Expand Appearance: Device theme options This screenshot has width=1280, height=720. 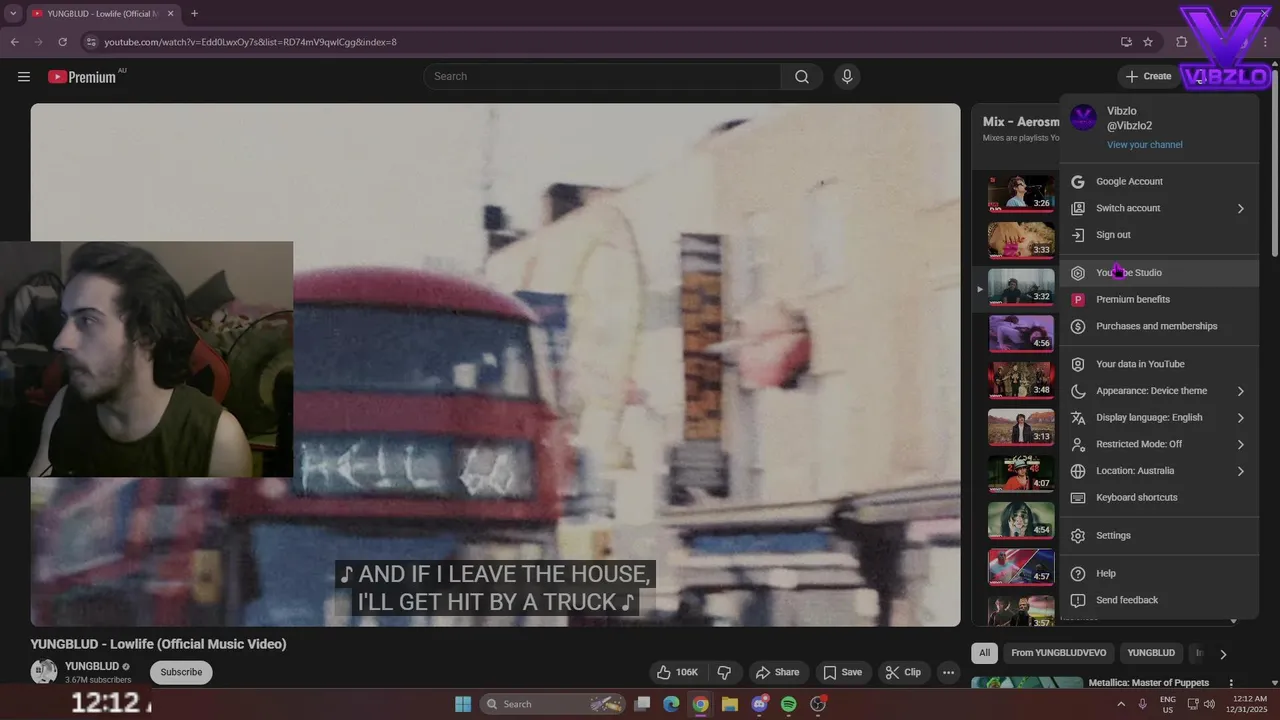[1159, 391]
